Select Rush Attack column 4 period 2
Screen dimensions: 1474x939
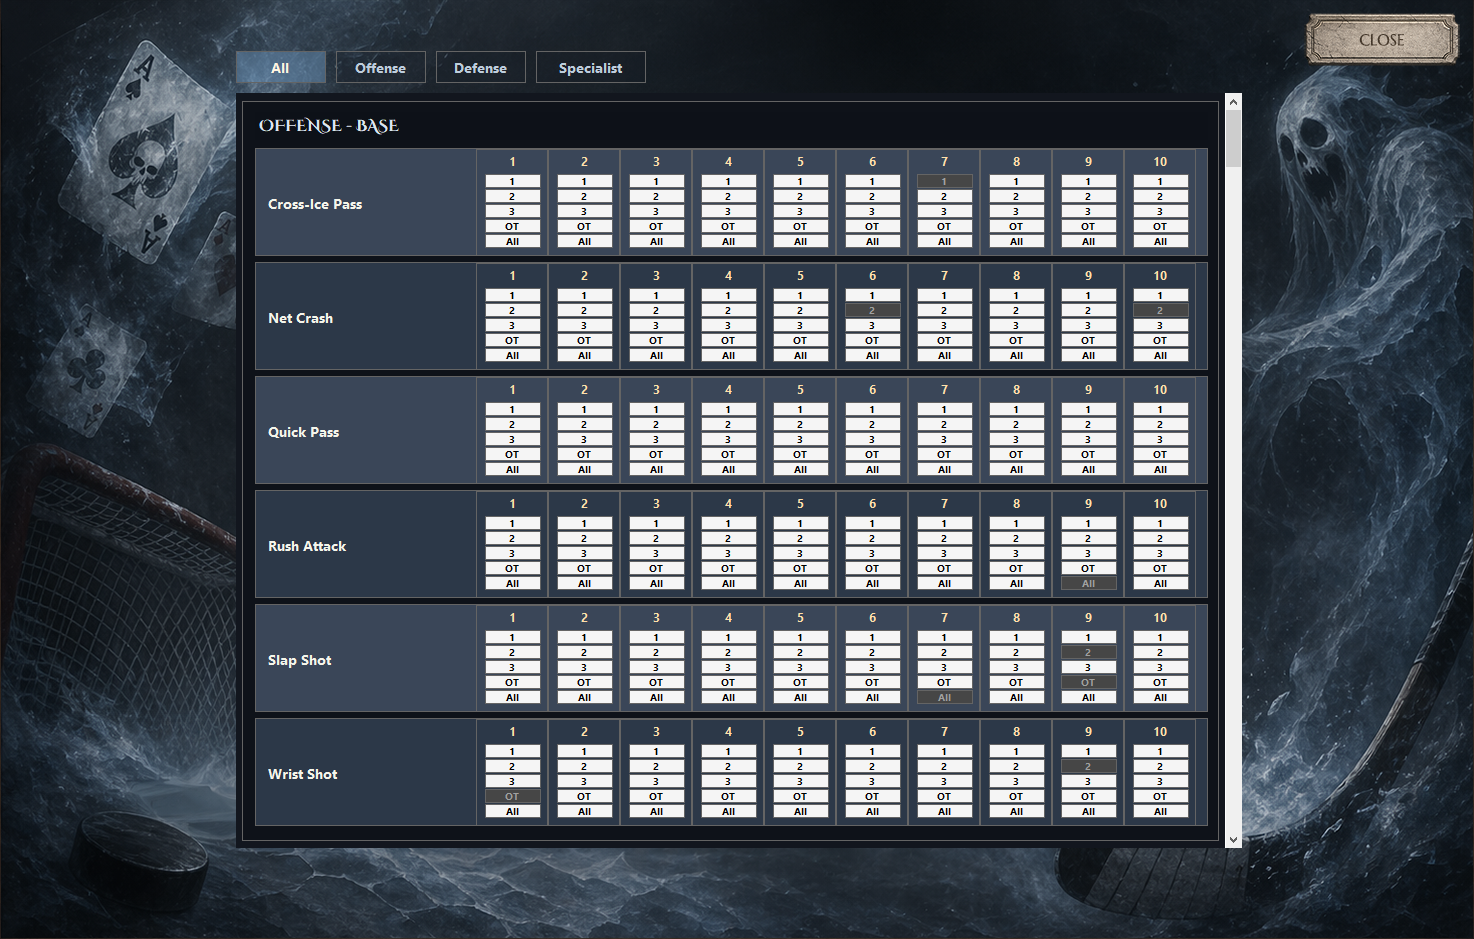coord(728,539)
